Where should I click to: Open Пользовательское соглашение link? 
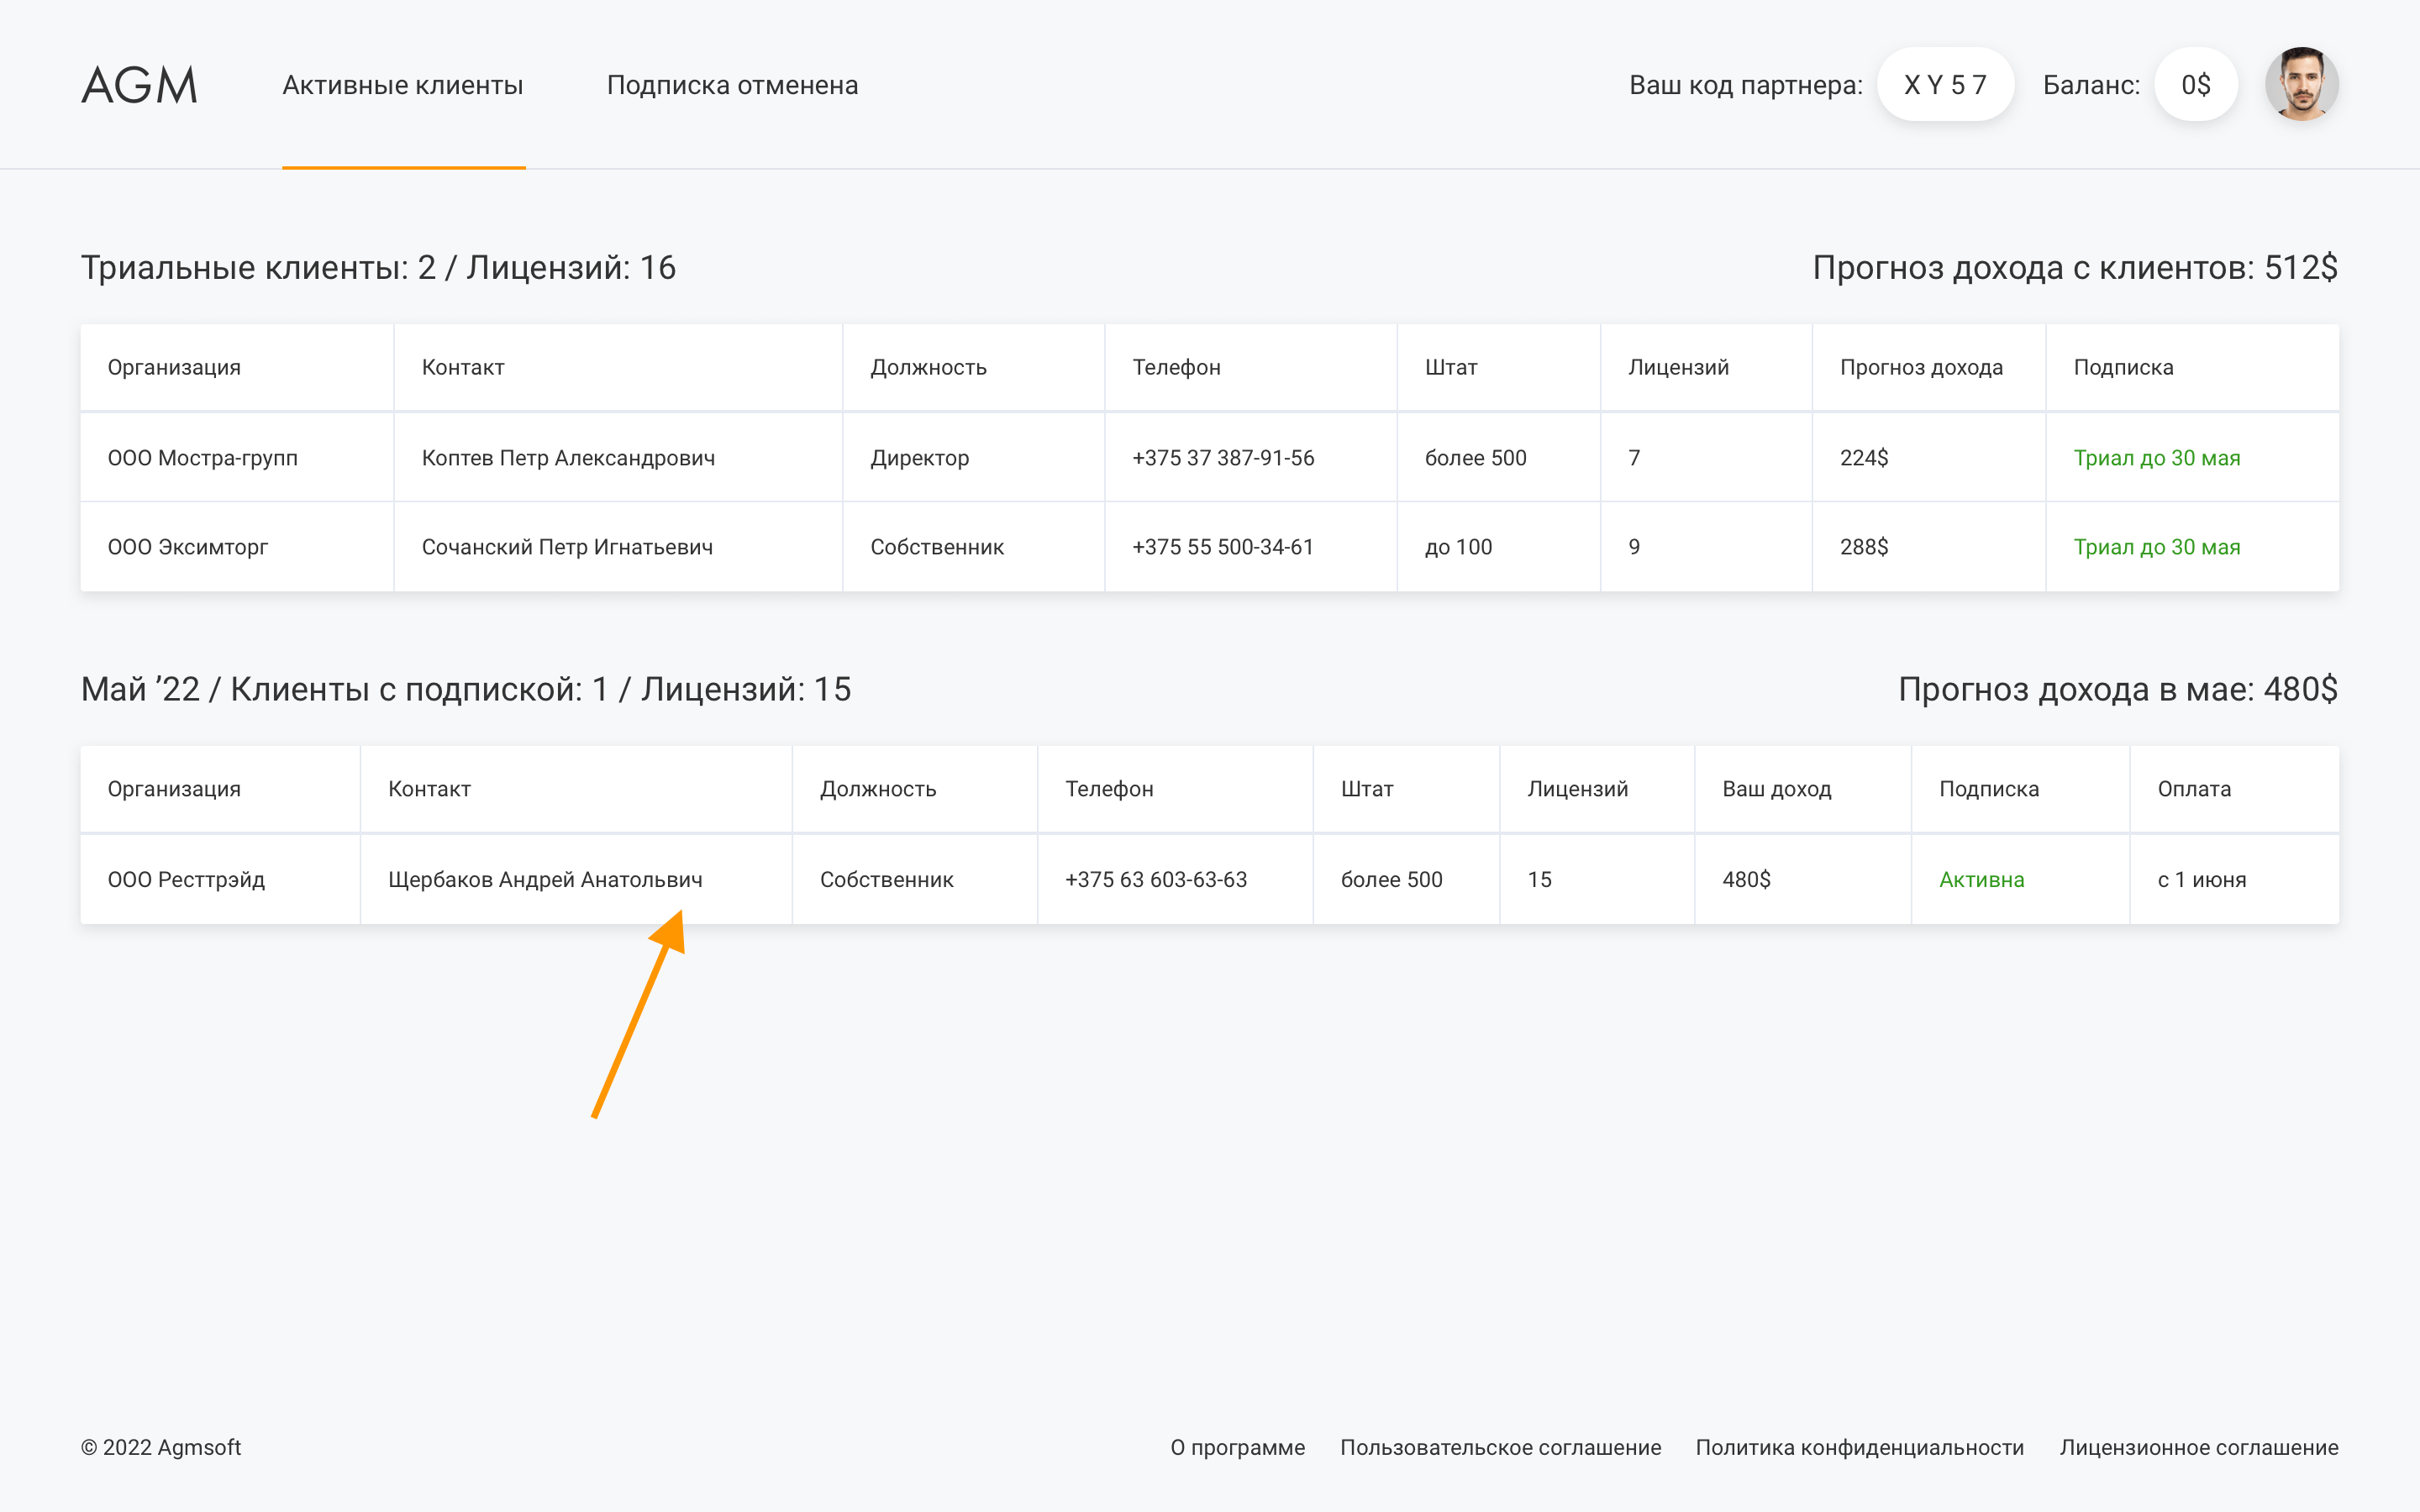[1500, 1447]
